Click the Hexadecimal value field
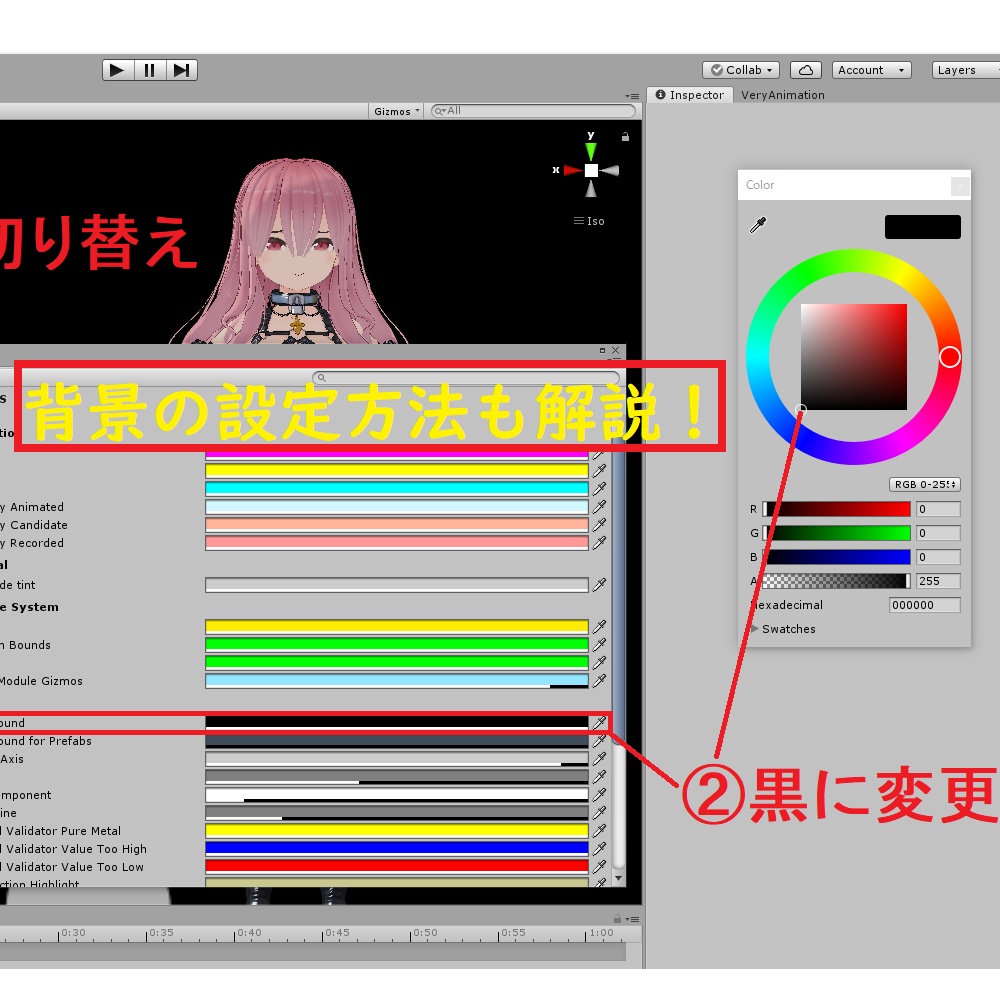This screenshot has width=1000, height=1000. pyautogui.click(x=922, y=605)
